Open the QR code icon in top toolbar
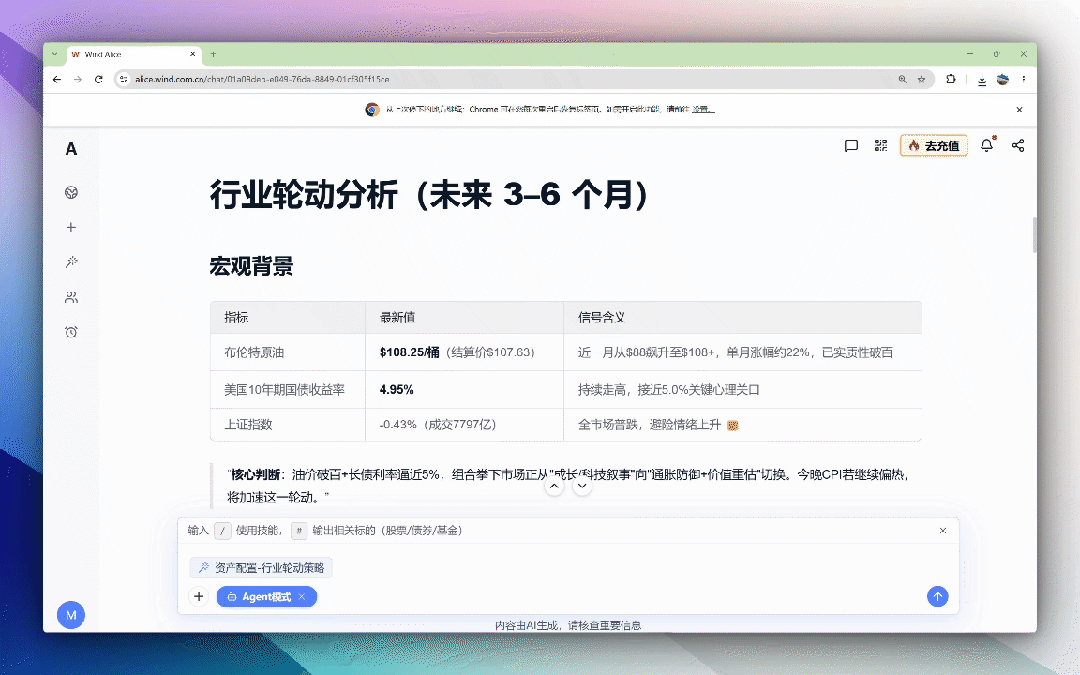 coord(881,145)
